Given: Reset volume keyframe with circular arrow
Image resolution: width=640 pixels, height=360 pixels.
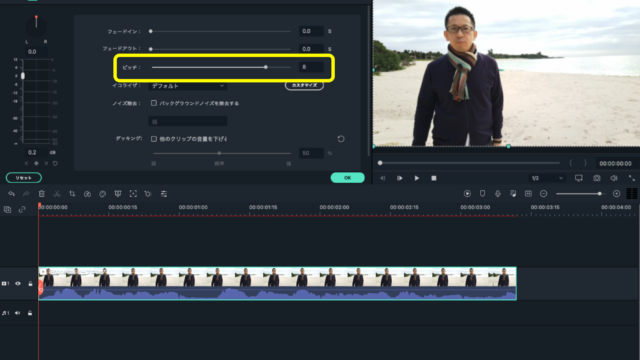Looking at the screenshot, I should [x=55, y=163].
